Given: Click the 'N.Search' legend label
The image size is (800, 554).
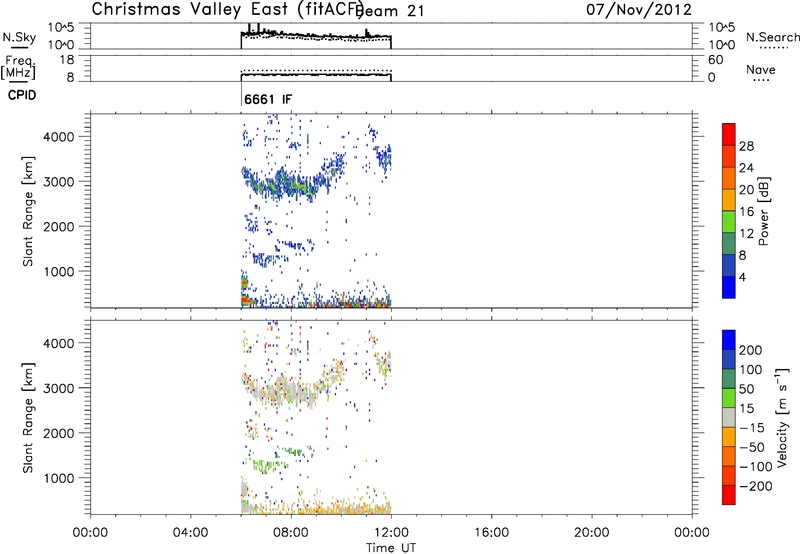Looking at the screenshot, I should [x=773, y=37].
